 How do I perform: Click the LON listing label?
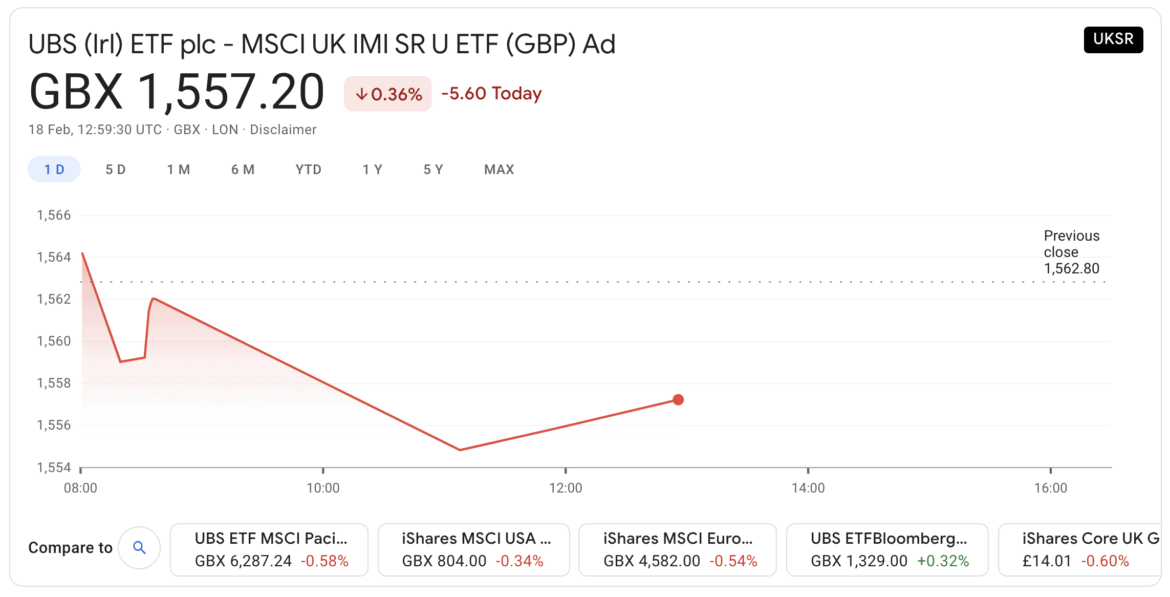tap(222, 129)
